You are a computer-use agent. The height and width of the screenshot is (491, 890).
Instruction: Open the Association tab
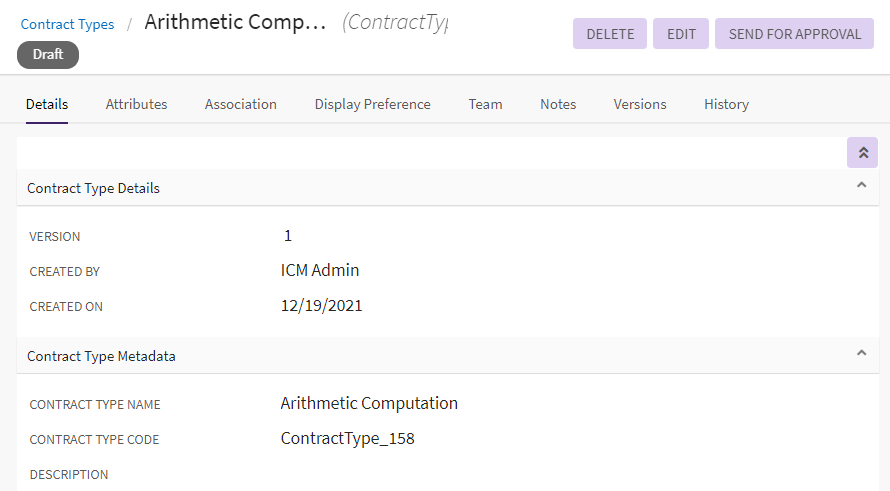coord(240,104)
